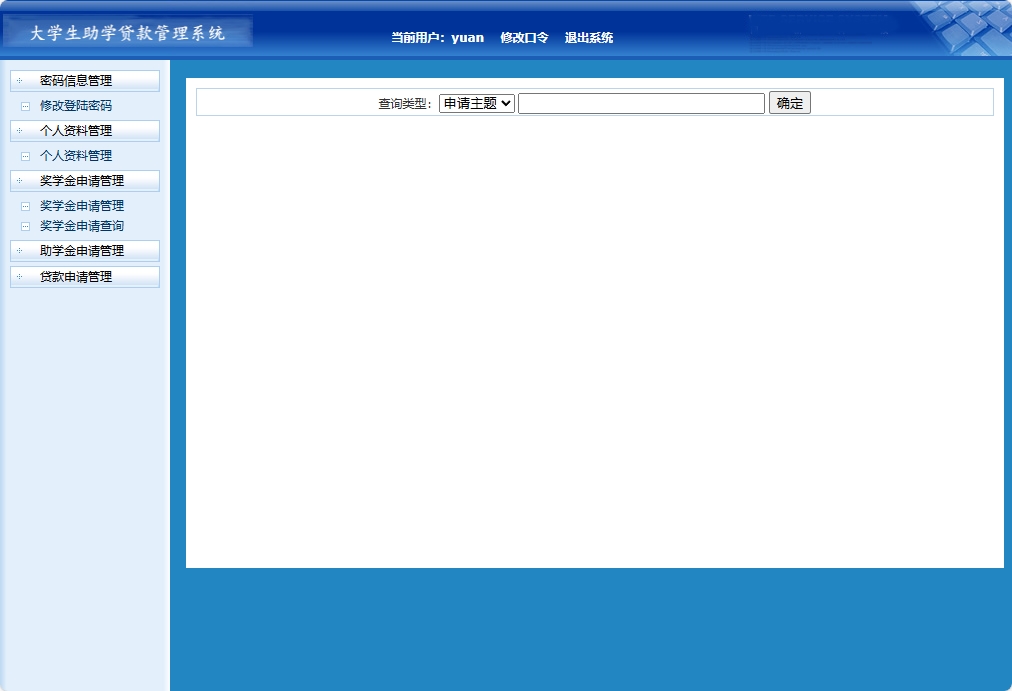Click the expand icon beside 密码信息管理
The width and height of the screenshot is (1012, 691).
(x=22, y=80)
